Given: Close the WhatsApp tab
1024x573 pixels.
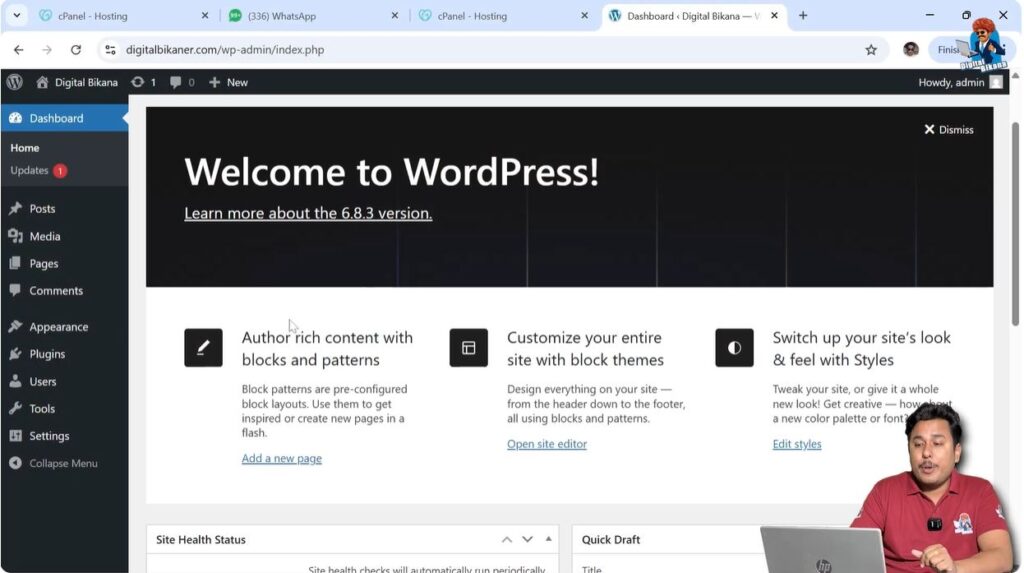Looking at the screenshot, I should tap(394, 16).
